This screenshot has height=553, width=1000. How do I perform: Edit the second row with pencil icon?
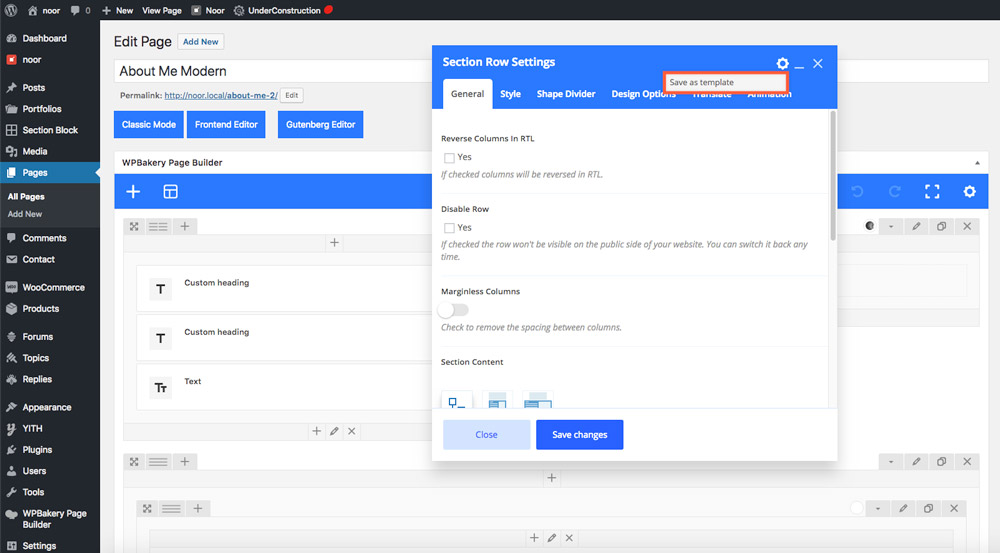[916, 461]
